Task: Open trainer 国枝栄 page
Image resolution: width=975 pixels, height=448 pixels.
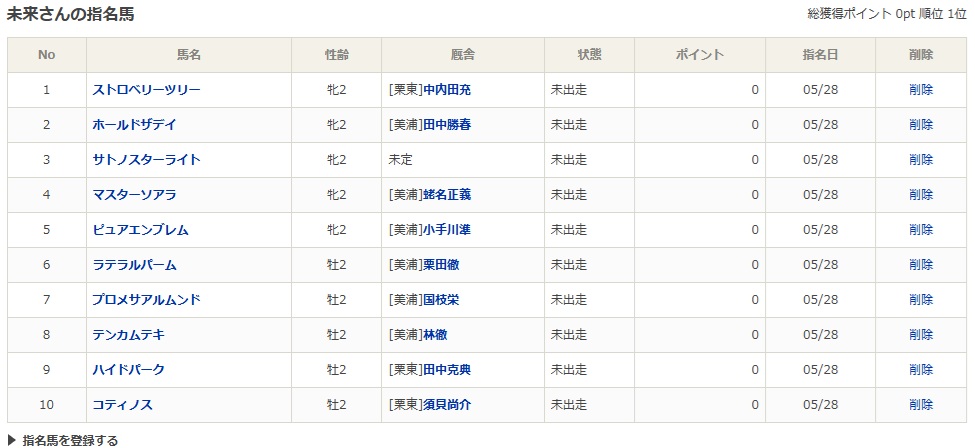Action: tap(441, 299)
